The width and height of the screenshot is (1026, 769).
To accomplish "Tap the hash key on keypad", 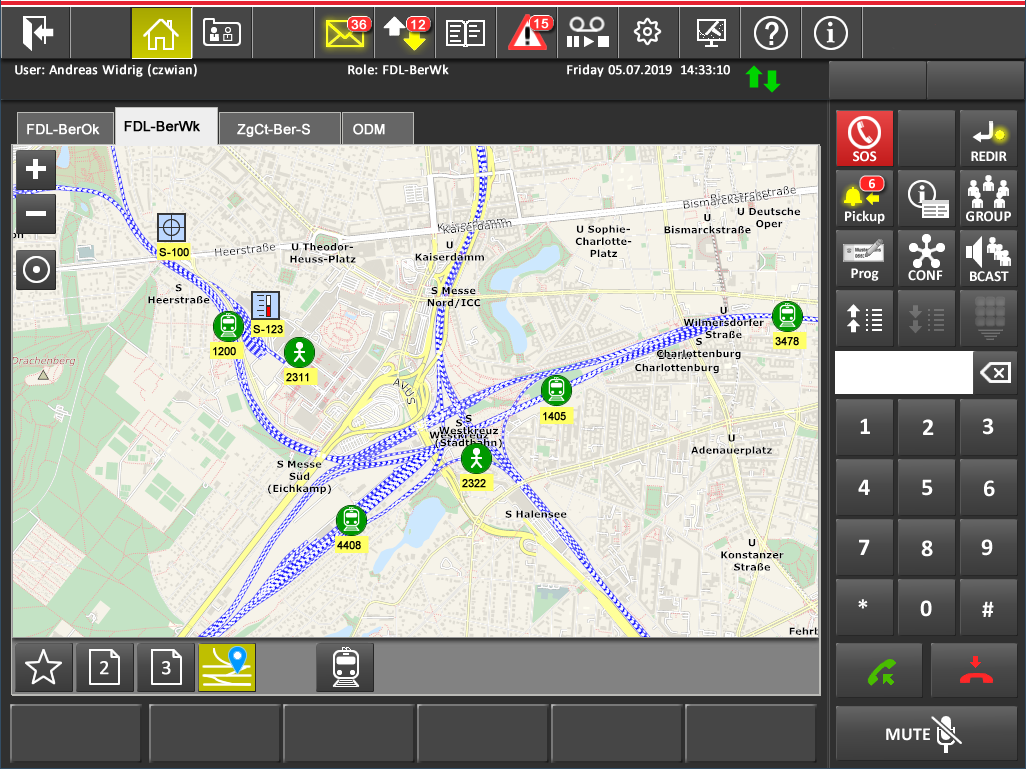I will click(988, 608).
